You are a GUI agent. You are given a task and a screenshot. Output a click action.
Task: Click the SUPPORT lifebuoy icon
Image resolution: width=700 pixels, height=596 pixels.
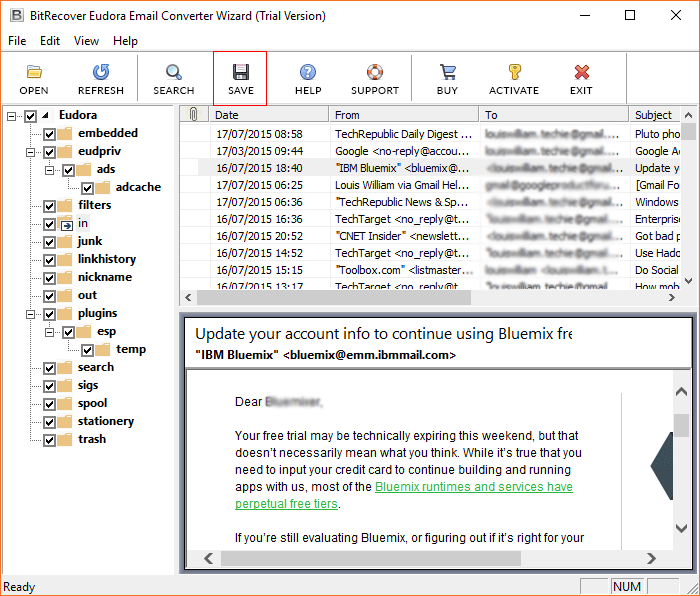tap(375, 72)
